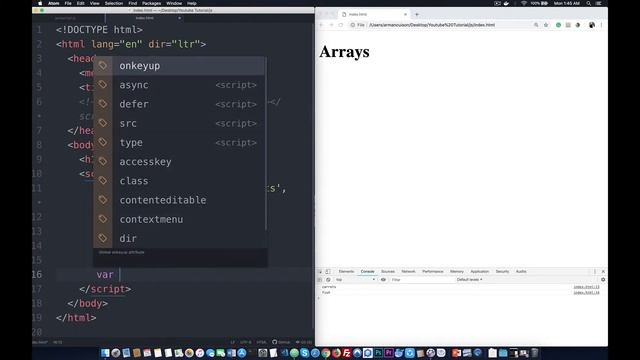Pick the defer suggestion in autocomplete
The height and width of the screenshot is (360, 640).
pyautogui.click(x=179, y=104)
